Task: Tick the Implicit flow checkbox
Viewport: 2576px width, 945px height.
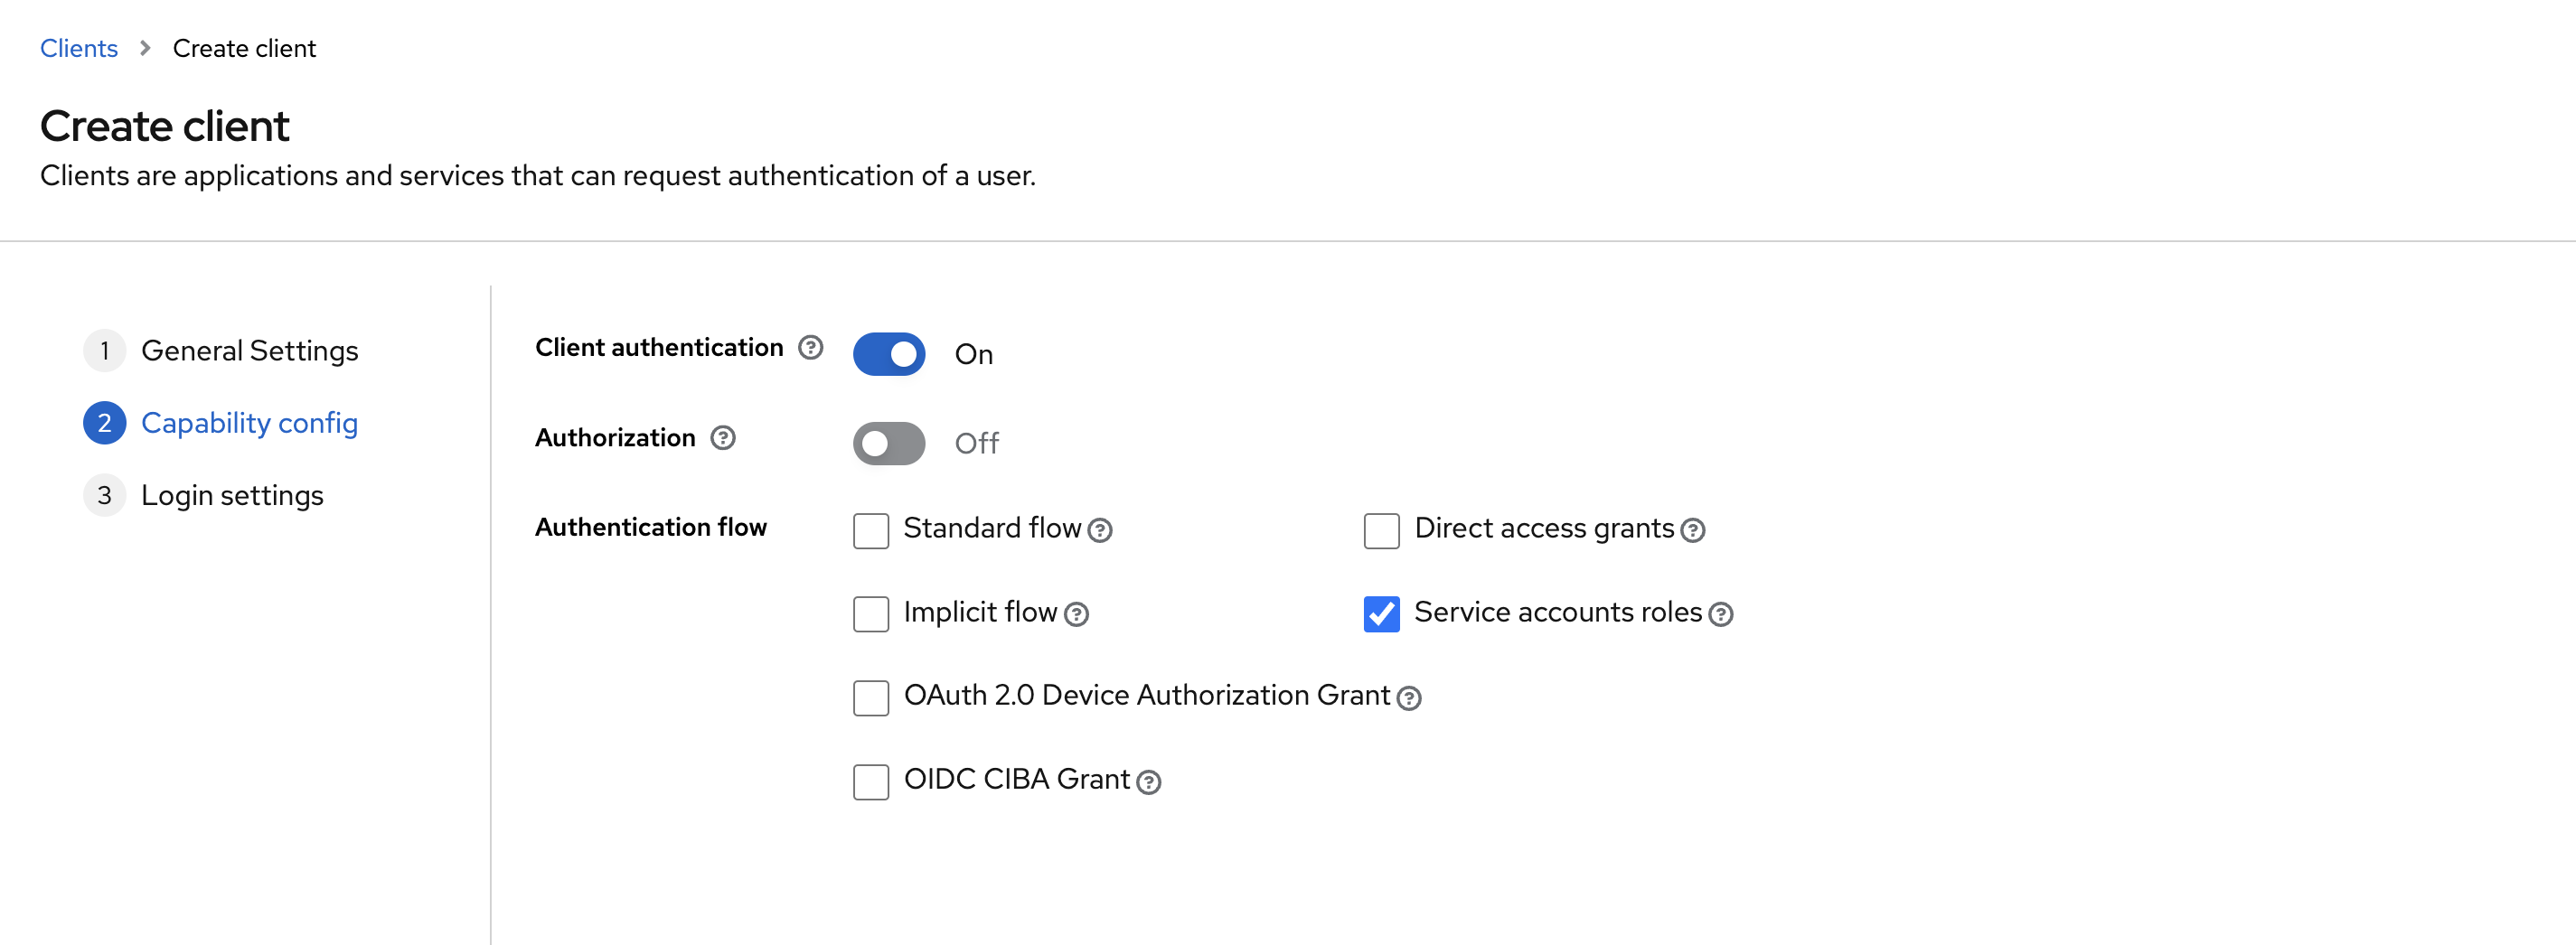Action: (x=870, y=614)
